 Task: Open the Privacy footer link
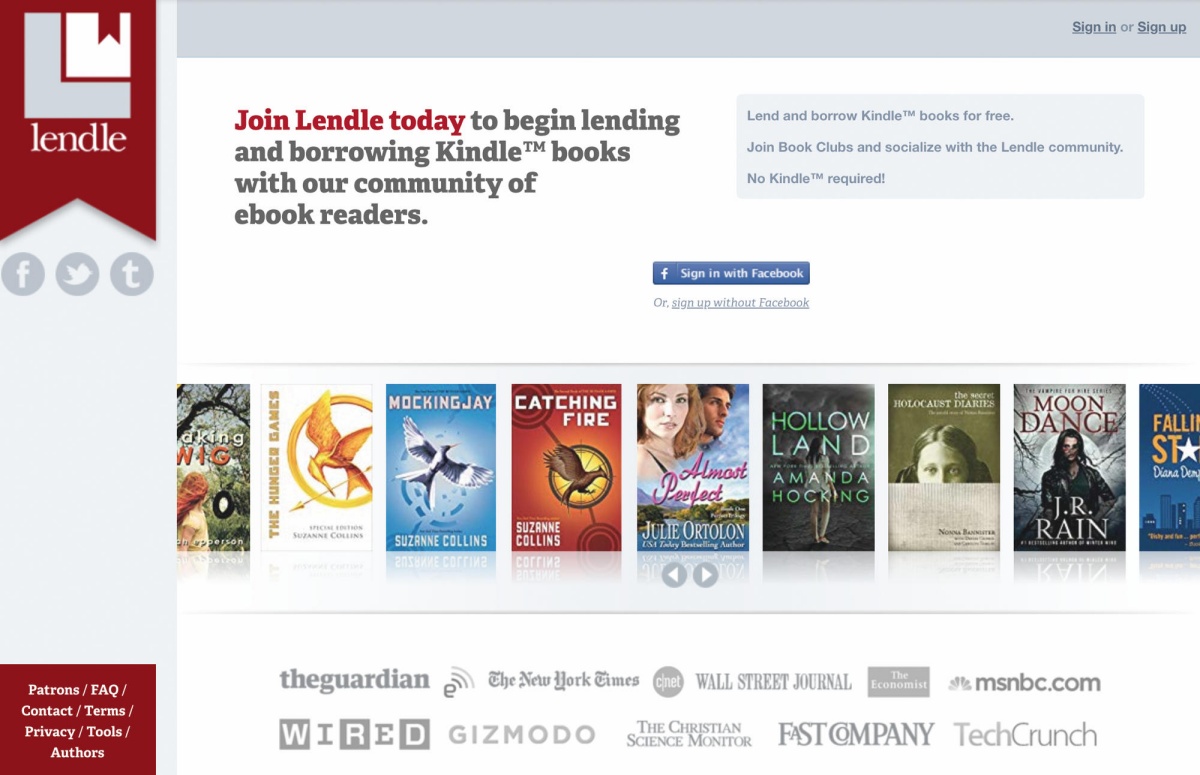(50, 732)
